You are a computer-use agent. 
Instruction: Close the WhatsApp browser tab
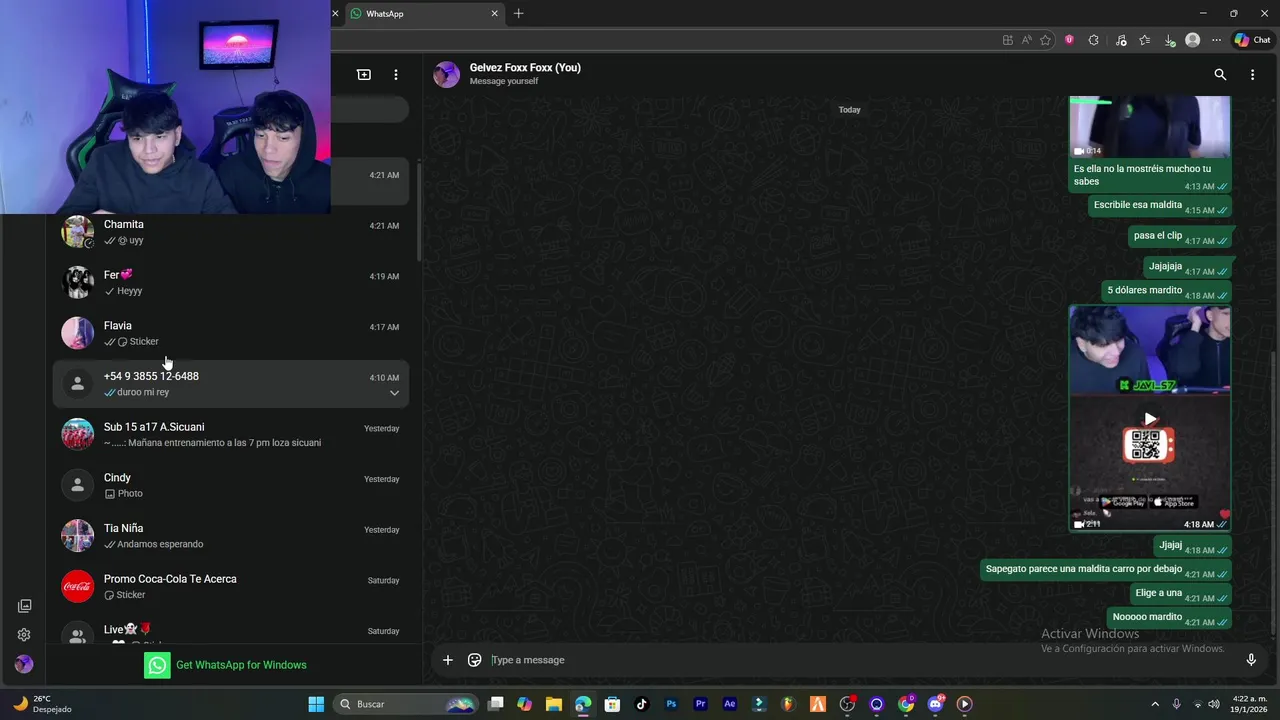[494, 14]
